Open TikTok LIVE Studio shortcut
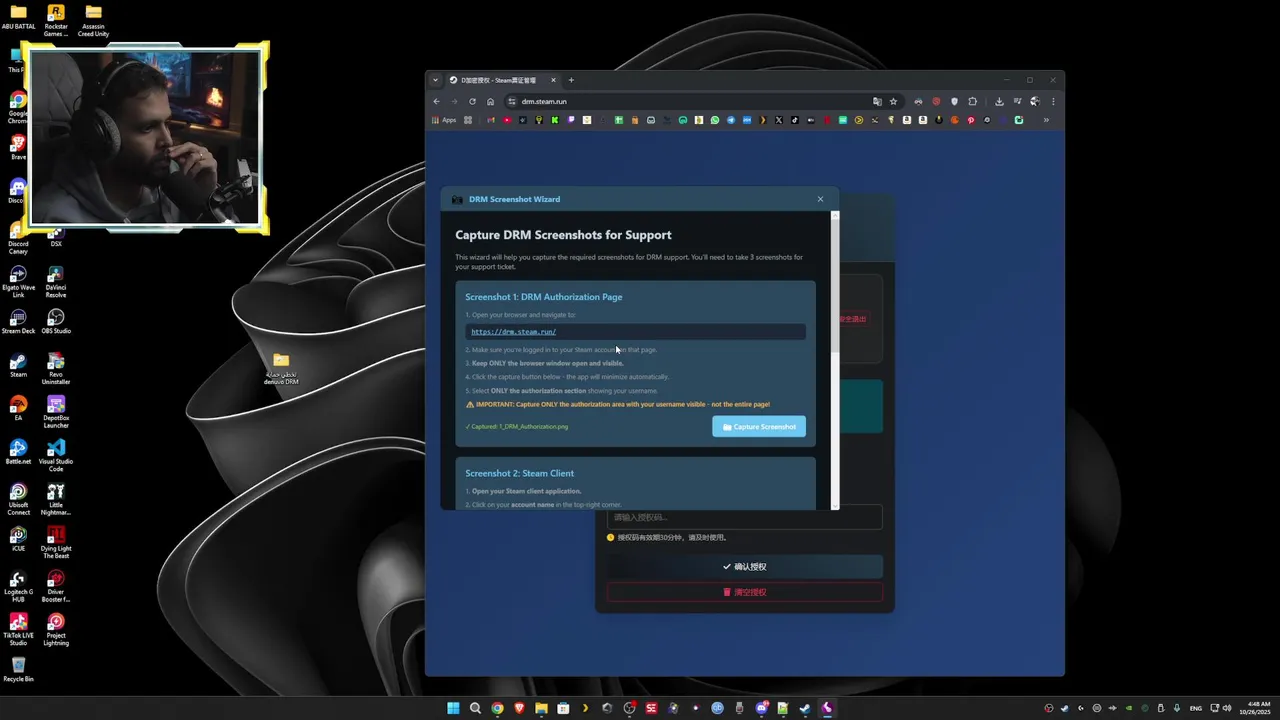This screenshot has height=720, width=1280. [18, 630]
